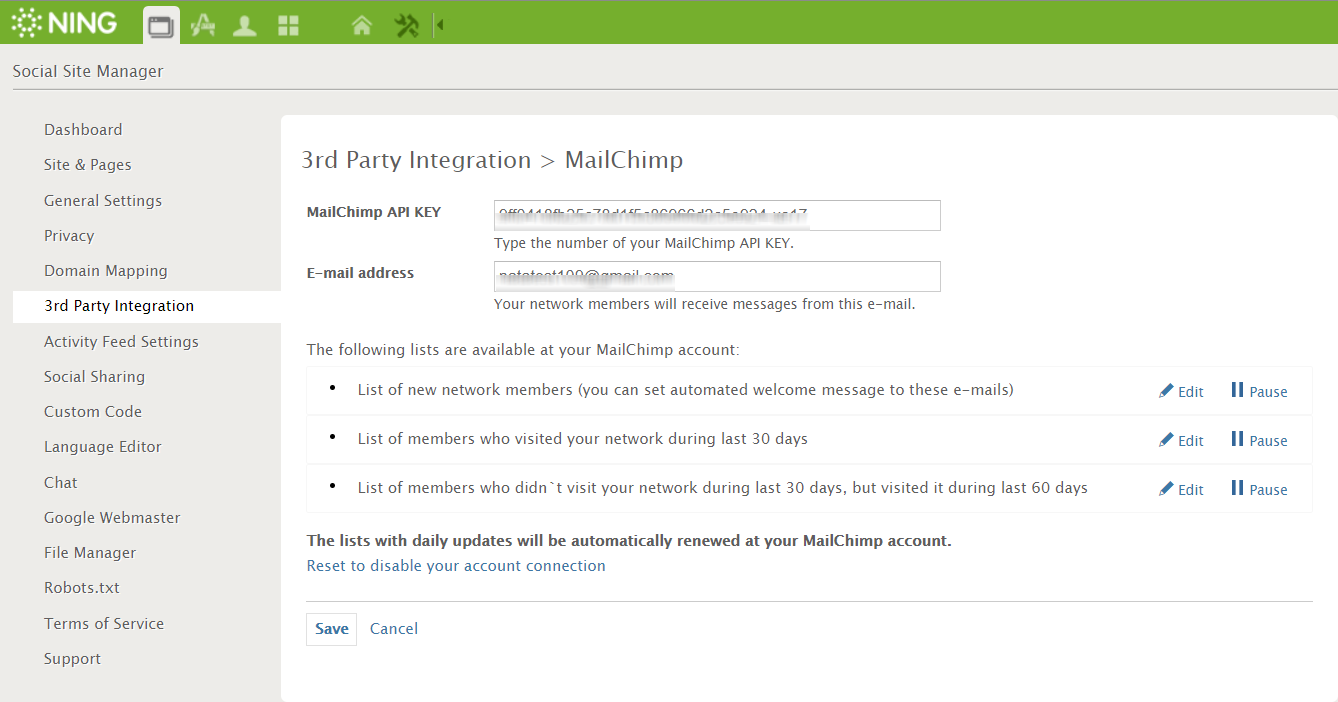Open Domain Mapping
Viewport: 1338px width, 702px height.
(106, 271)
